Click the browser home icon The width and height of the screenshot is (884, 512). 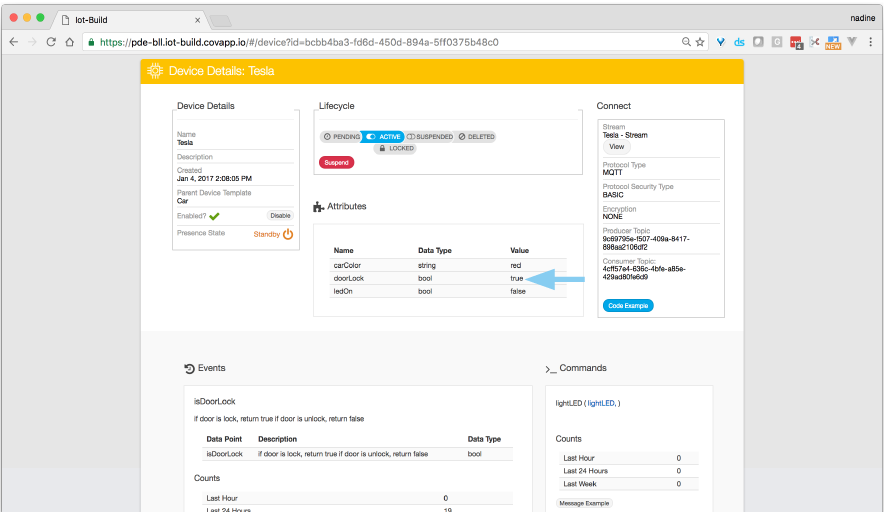pyautogui.click(x=69, y=42)
